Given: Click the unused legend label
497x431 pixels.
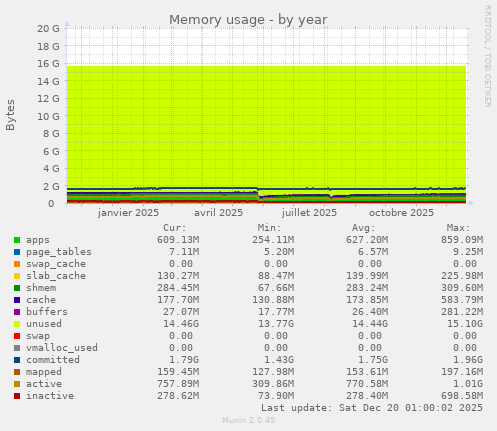Looking at the screenshot, I should pos(44,324).
